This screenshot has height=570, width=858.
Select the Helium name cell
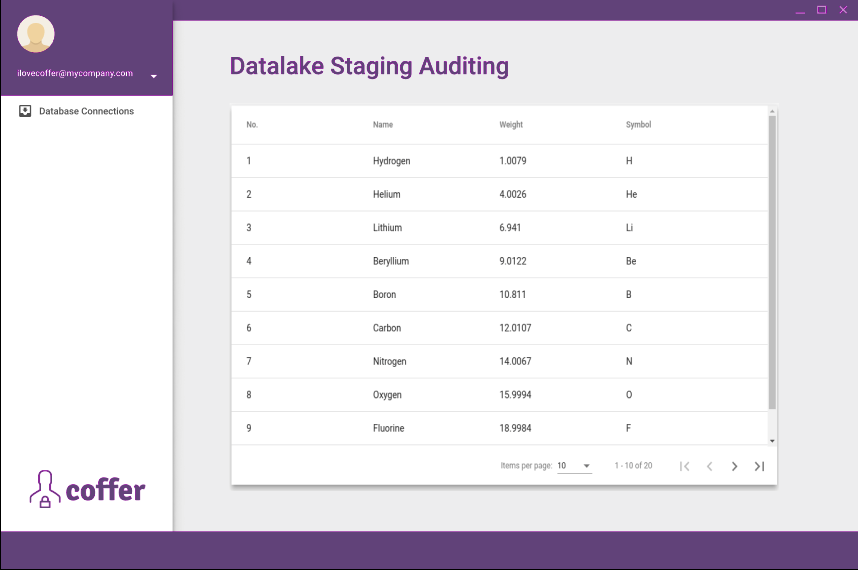387,194
